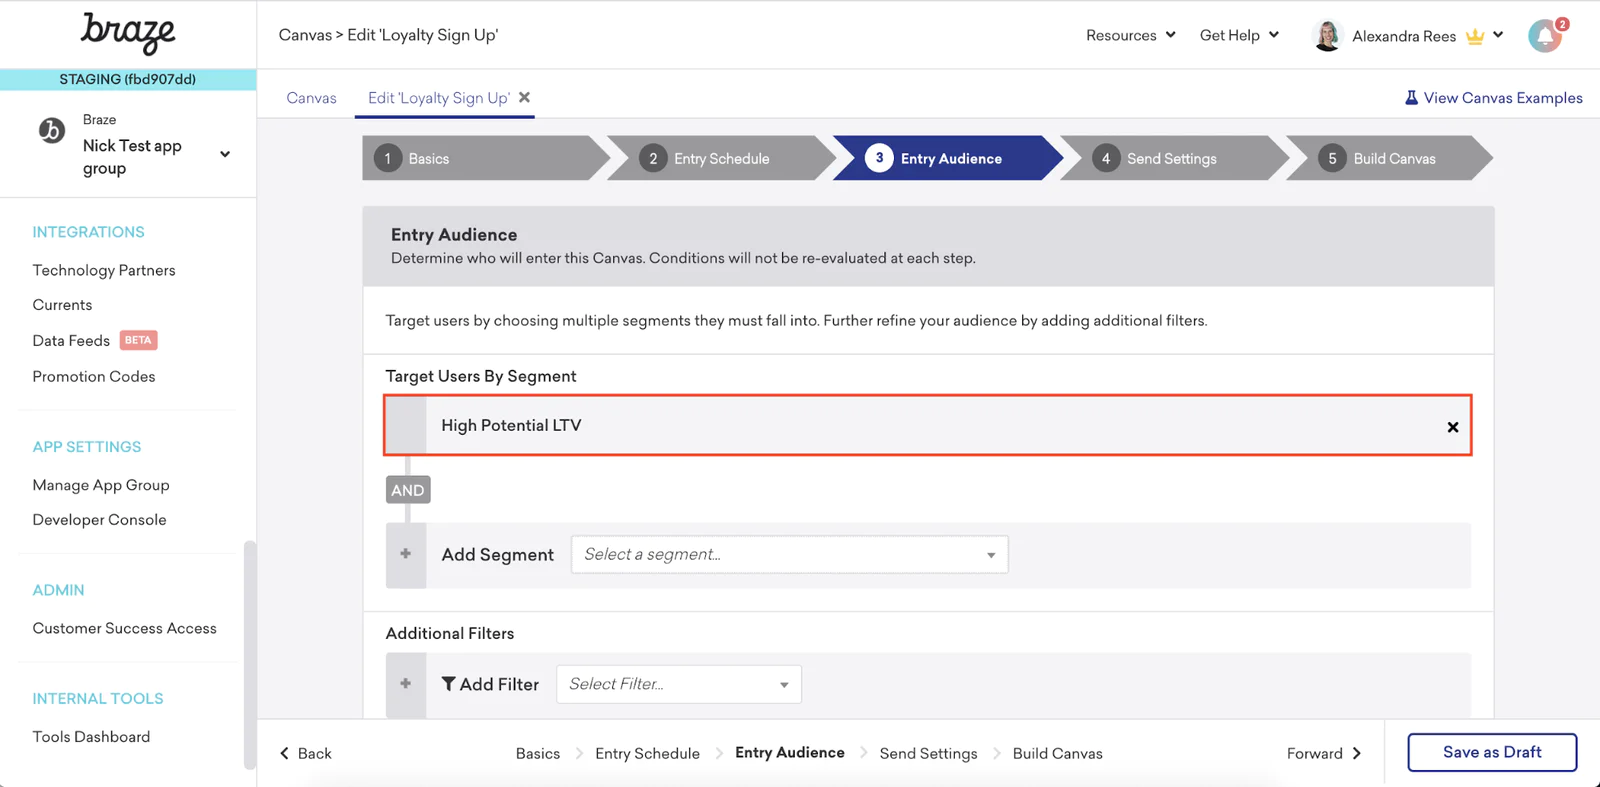Open Customer Success Access

coord(124,628)
